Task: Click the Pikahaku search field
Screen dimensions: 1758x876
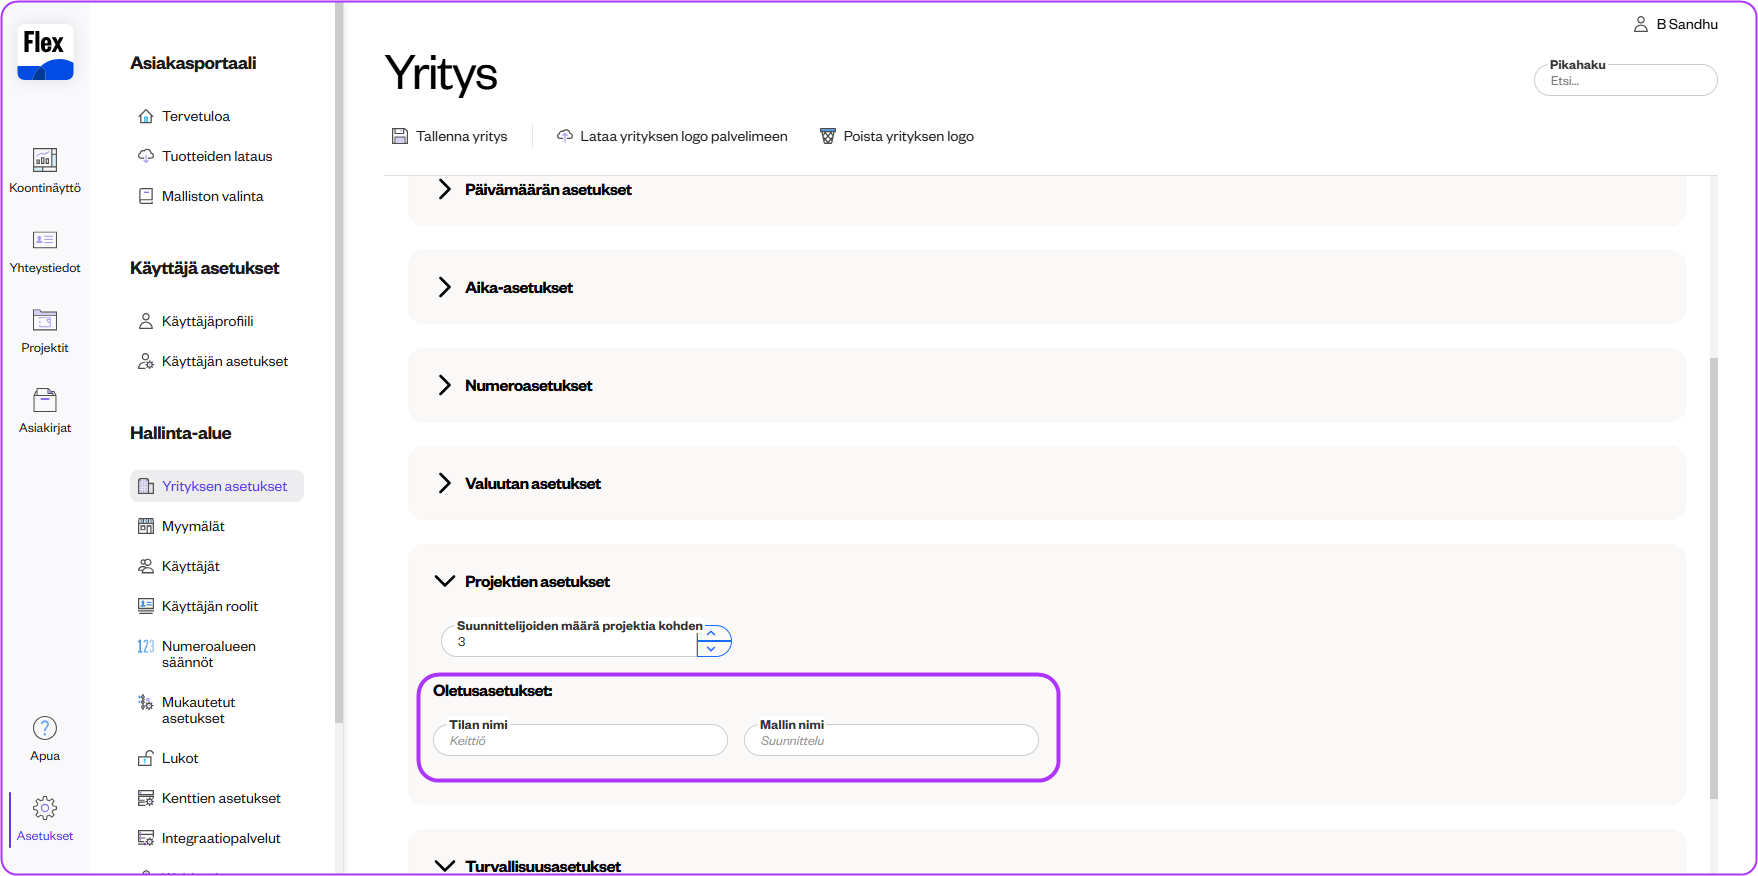Action: tap(1626, 80)
